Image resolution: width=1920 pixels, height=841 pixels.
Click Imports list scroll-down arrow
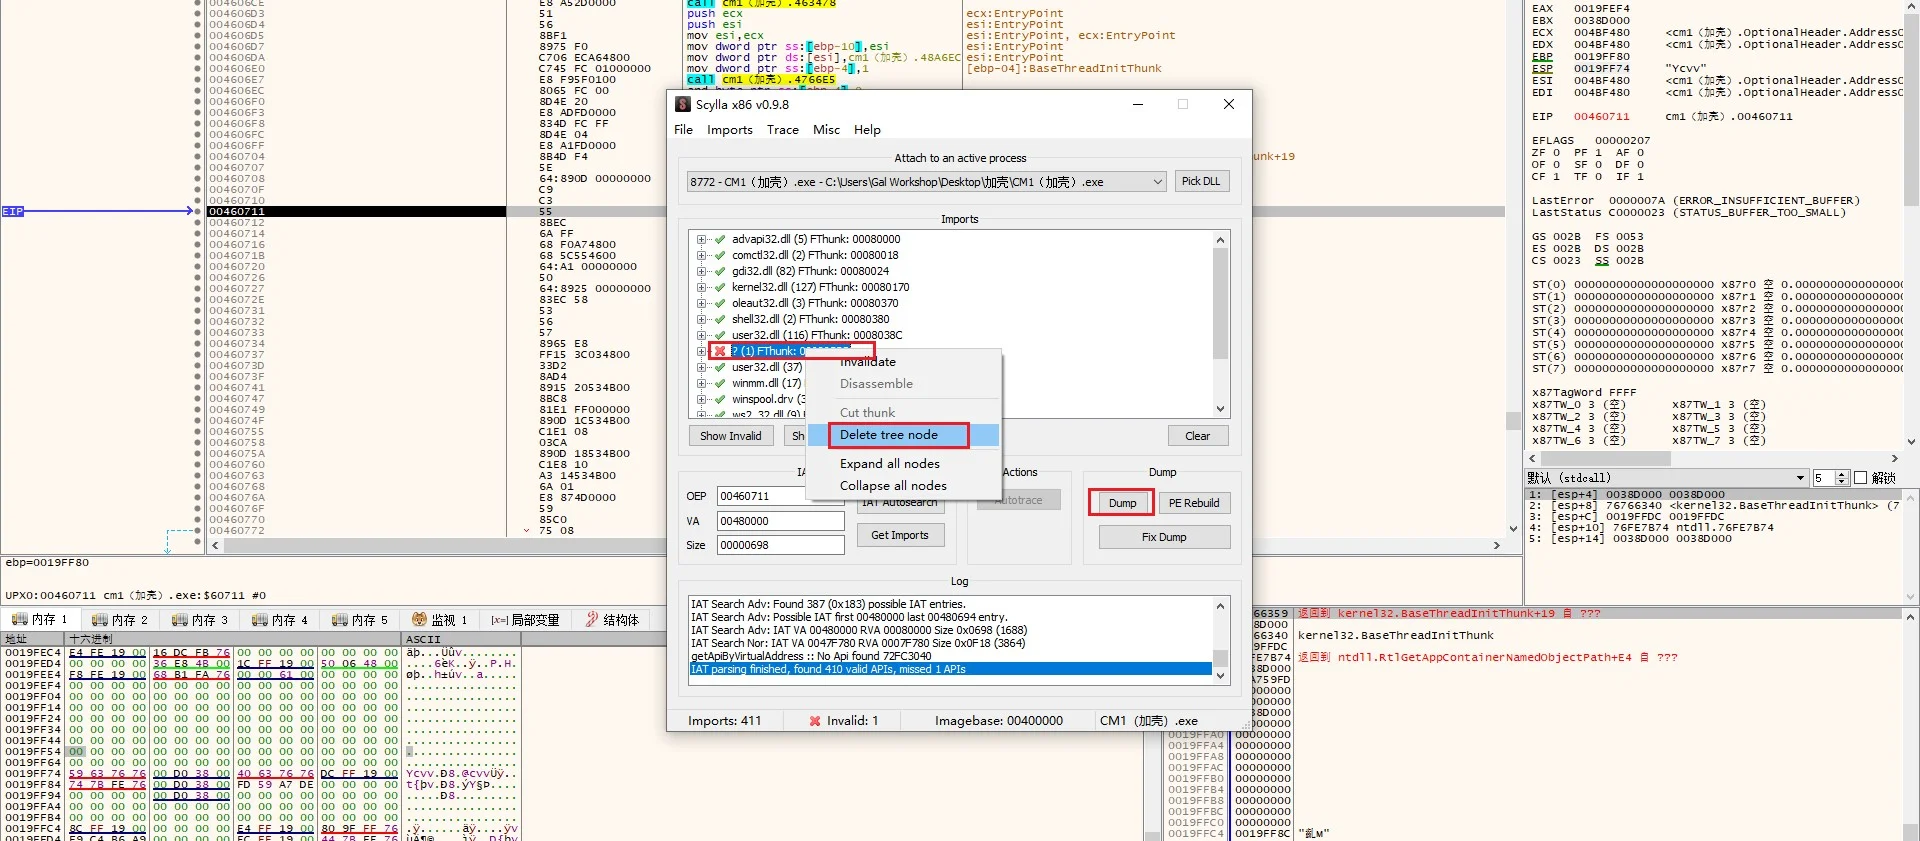1220,409
